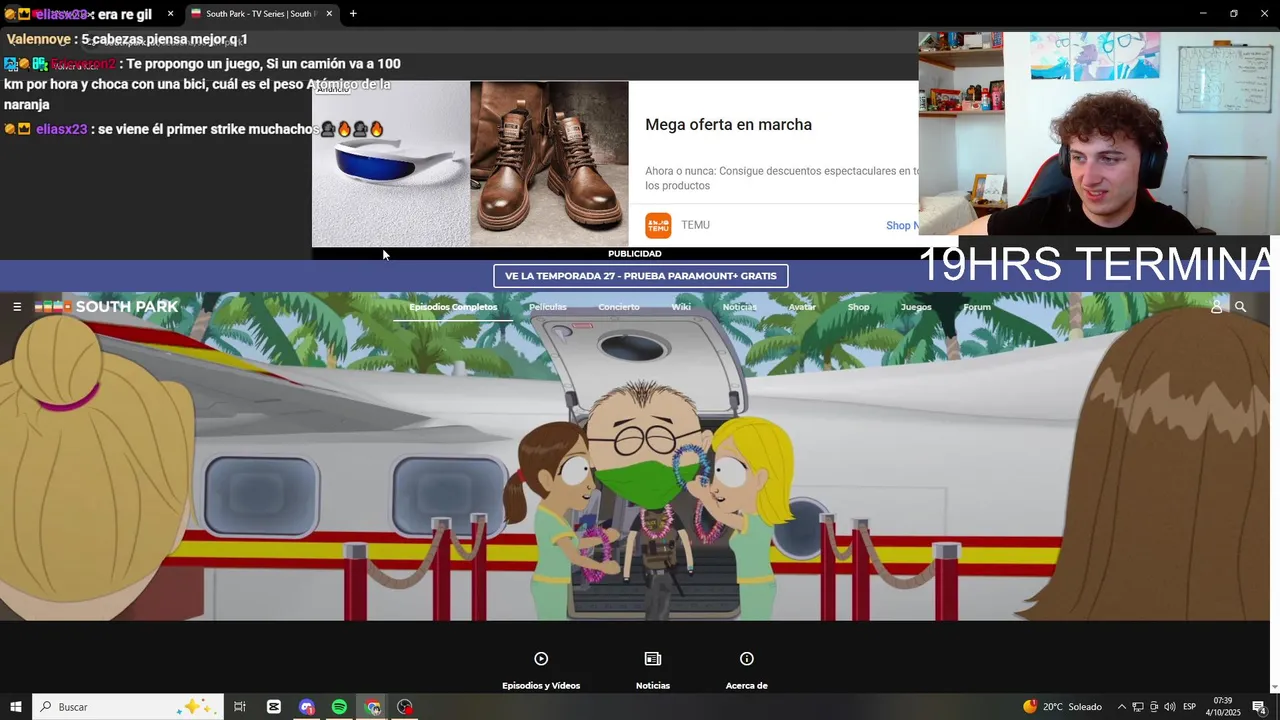Click the Windows Buscar search box
Screen dimensions: 1280x720
click(x=126, y=707)
